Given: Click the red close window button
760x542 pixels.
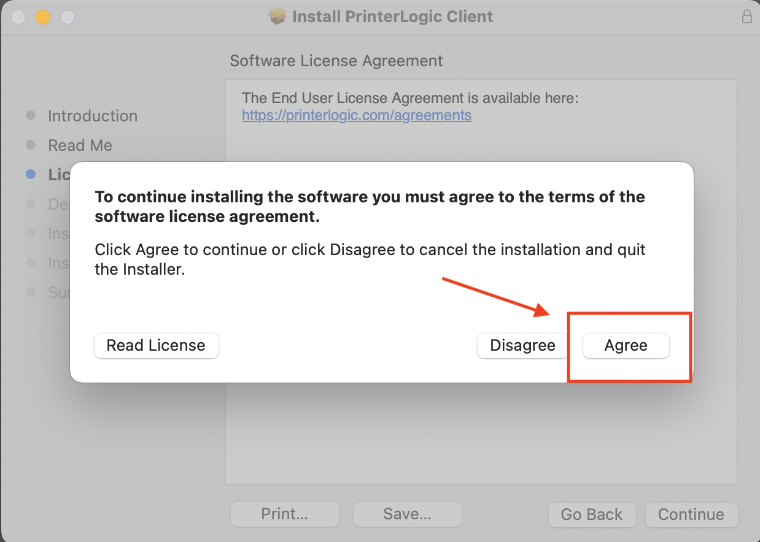Looking at the screenshot, I should (18, 17).
